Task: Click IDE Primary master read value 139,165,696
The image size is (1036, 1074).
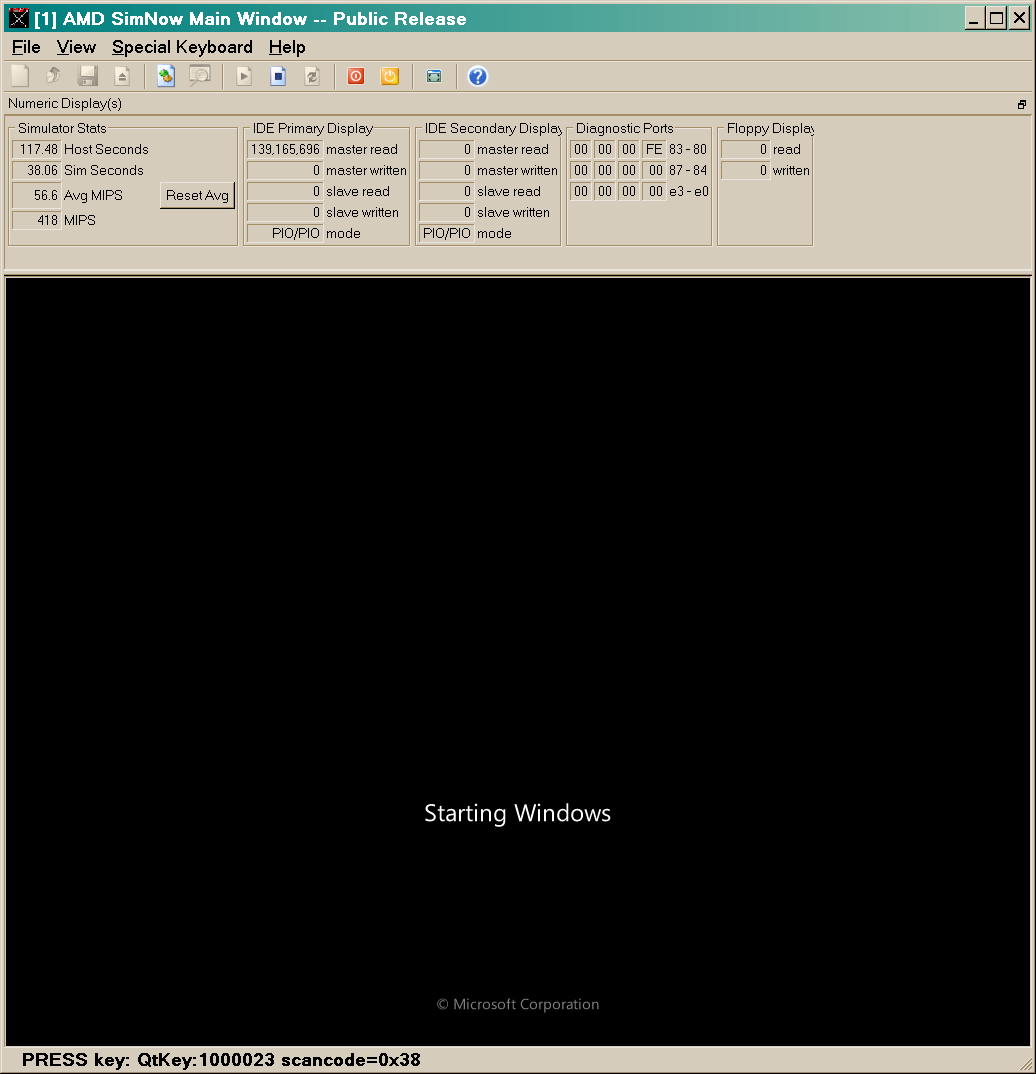Action: tap(285, 149)
